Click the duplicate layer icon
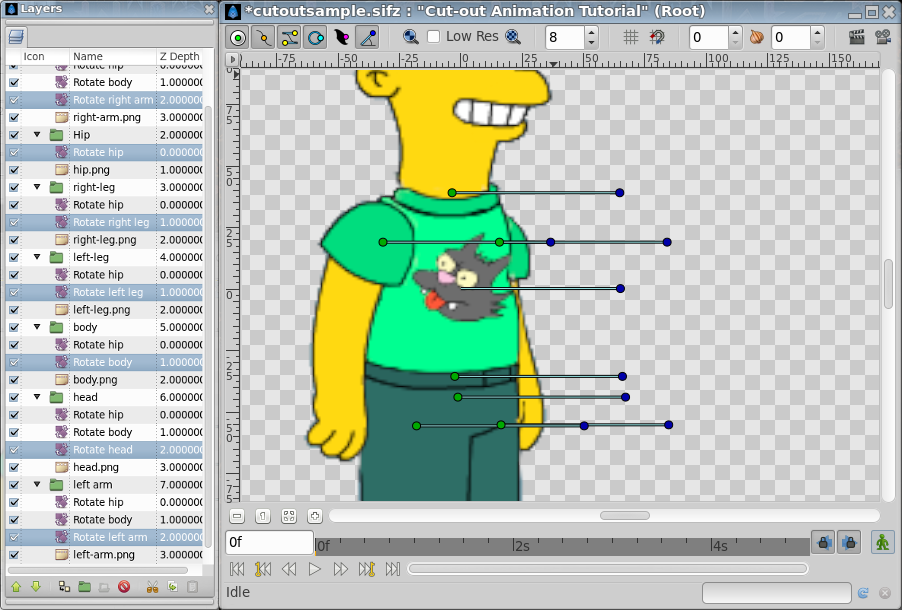Viewport: 902px width, 610px height. [x=64, y=587]
